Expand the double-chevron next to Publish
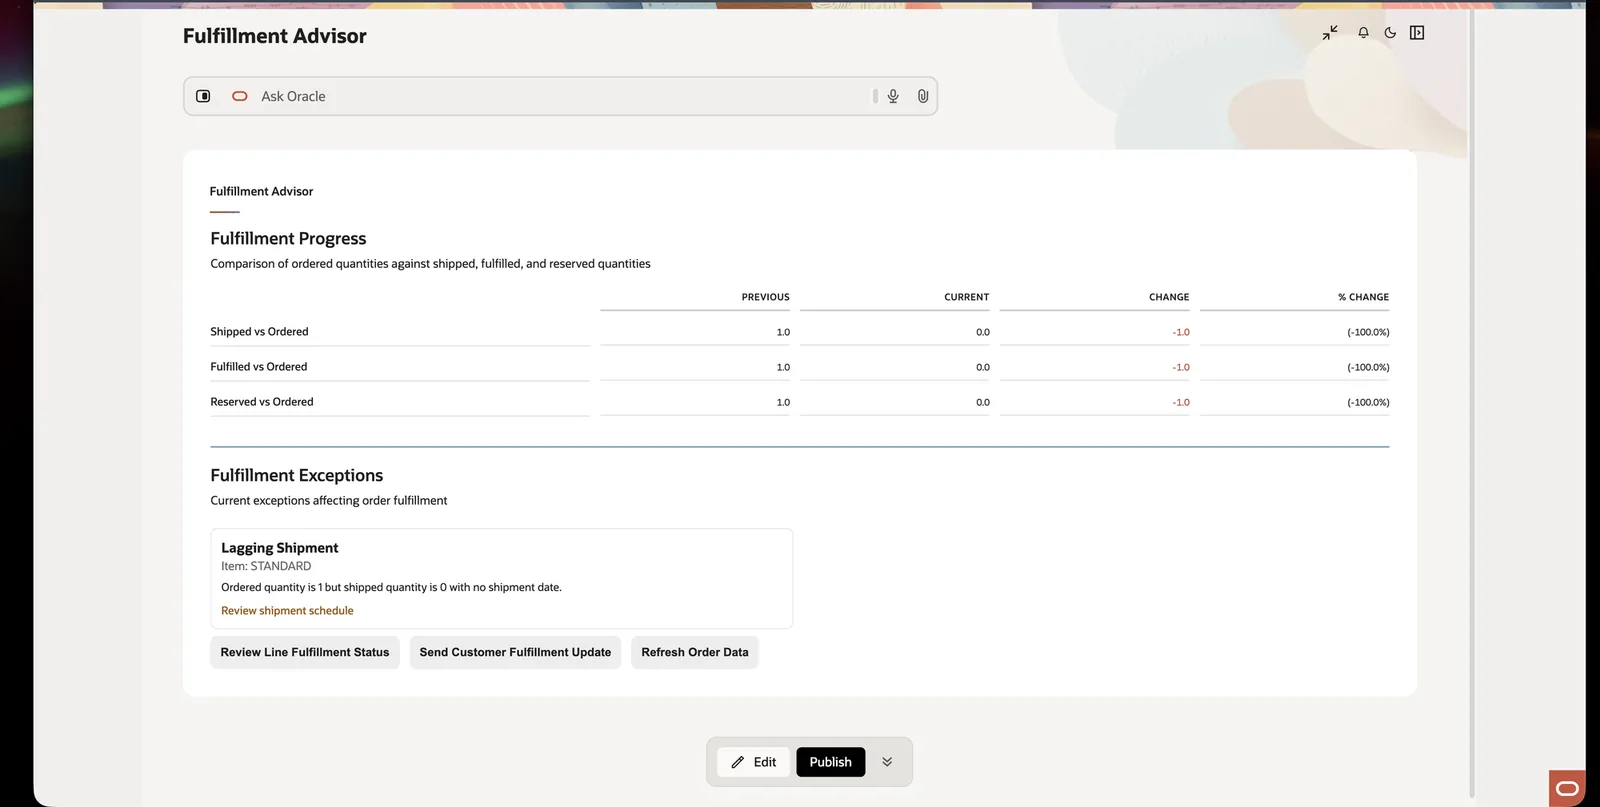Screen dimensions: 1600x807 coord(887,762)
